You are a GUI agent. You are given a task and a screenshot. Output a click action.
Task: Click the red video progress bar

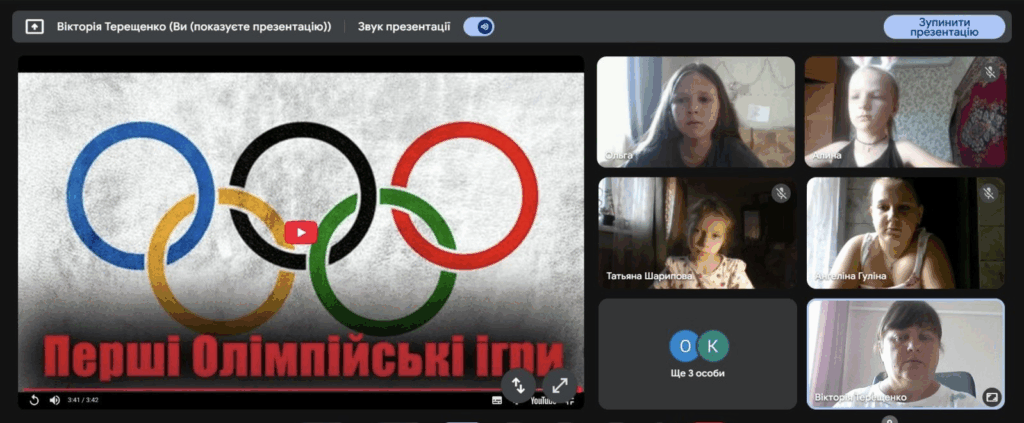pos(301,390)
